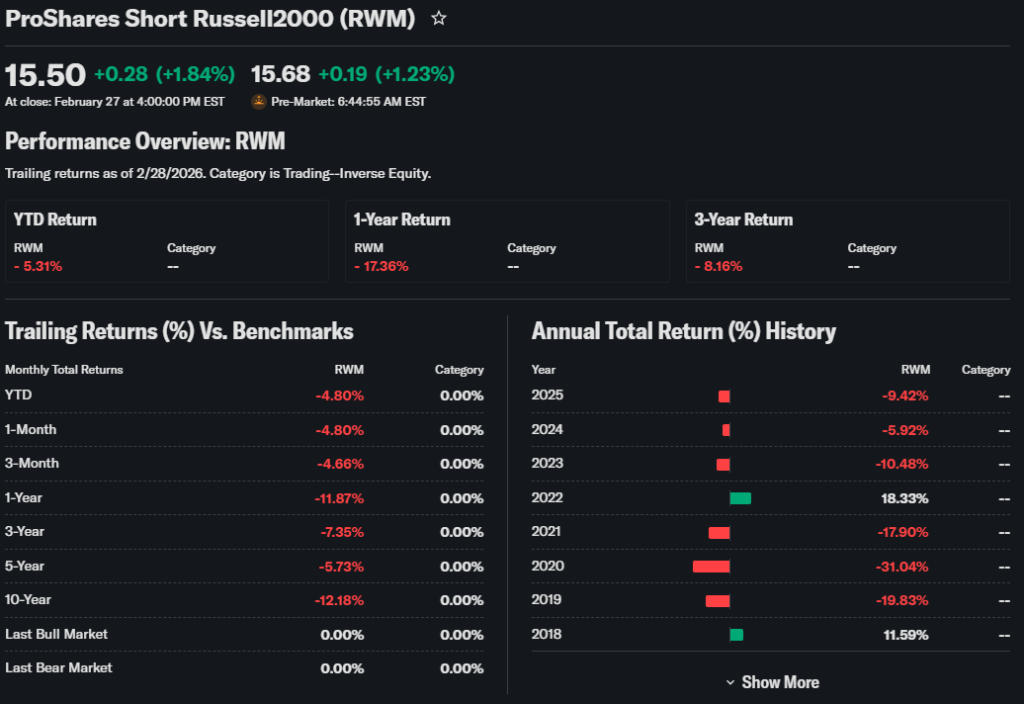This screenshot has width=1024, height=704.
Task: Click the pre-market price 15.68
Action: tap(280, 75)
